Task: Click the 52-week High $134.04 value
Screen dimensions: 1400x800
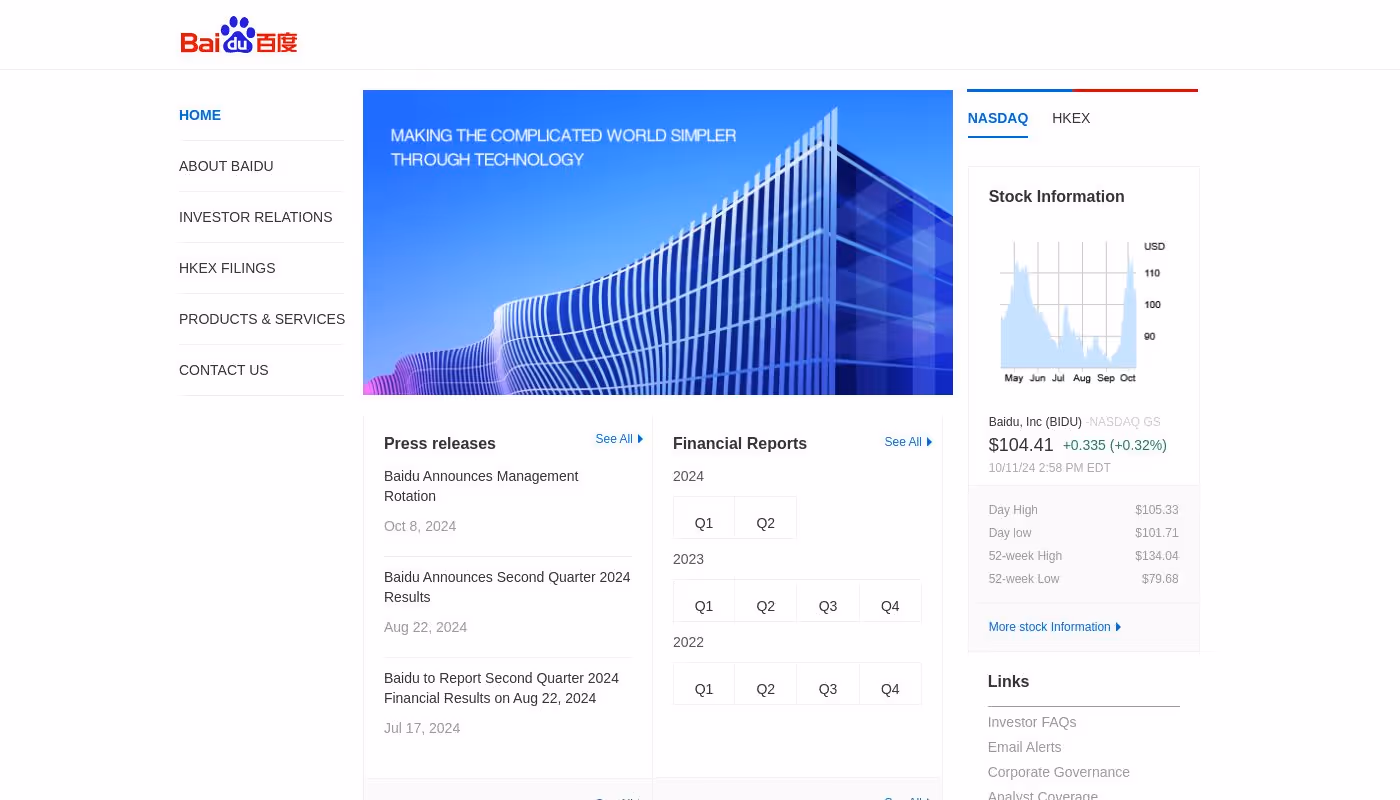Action: (x=1157, y=556)
